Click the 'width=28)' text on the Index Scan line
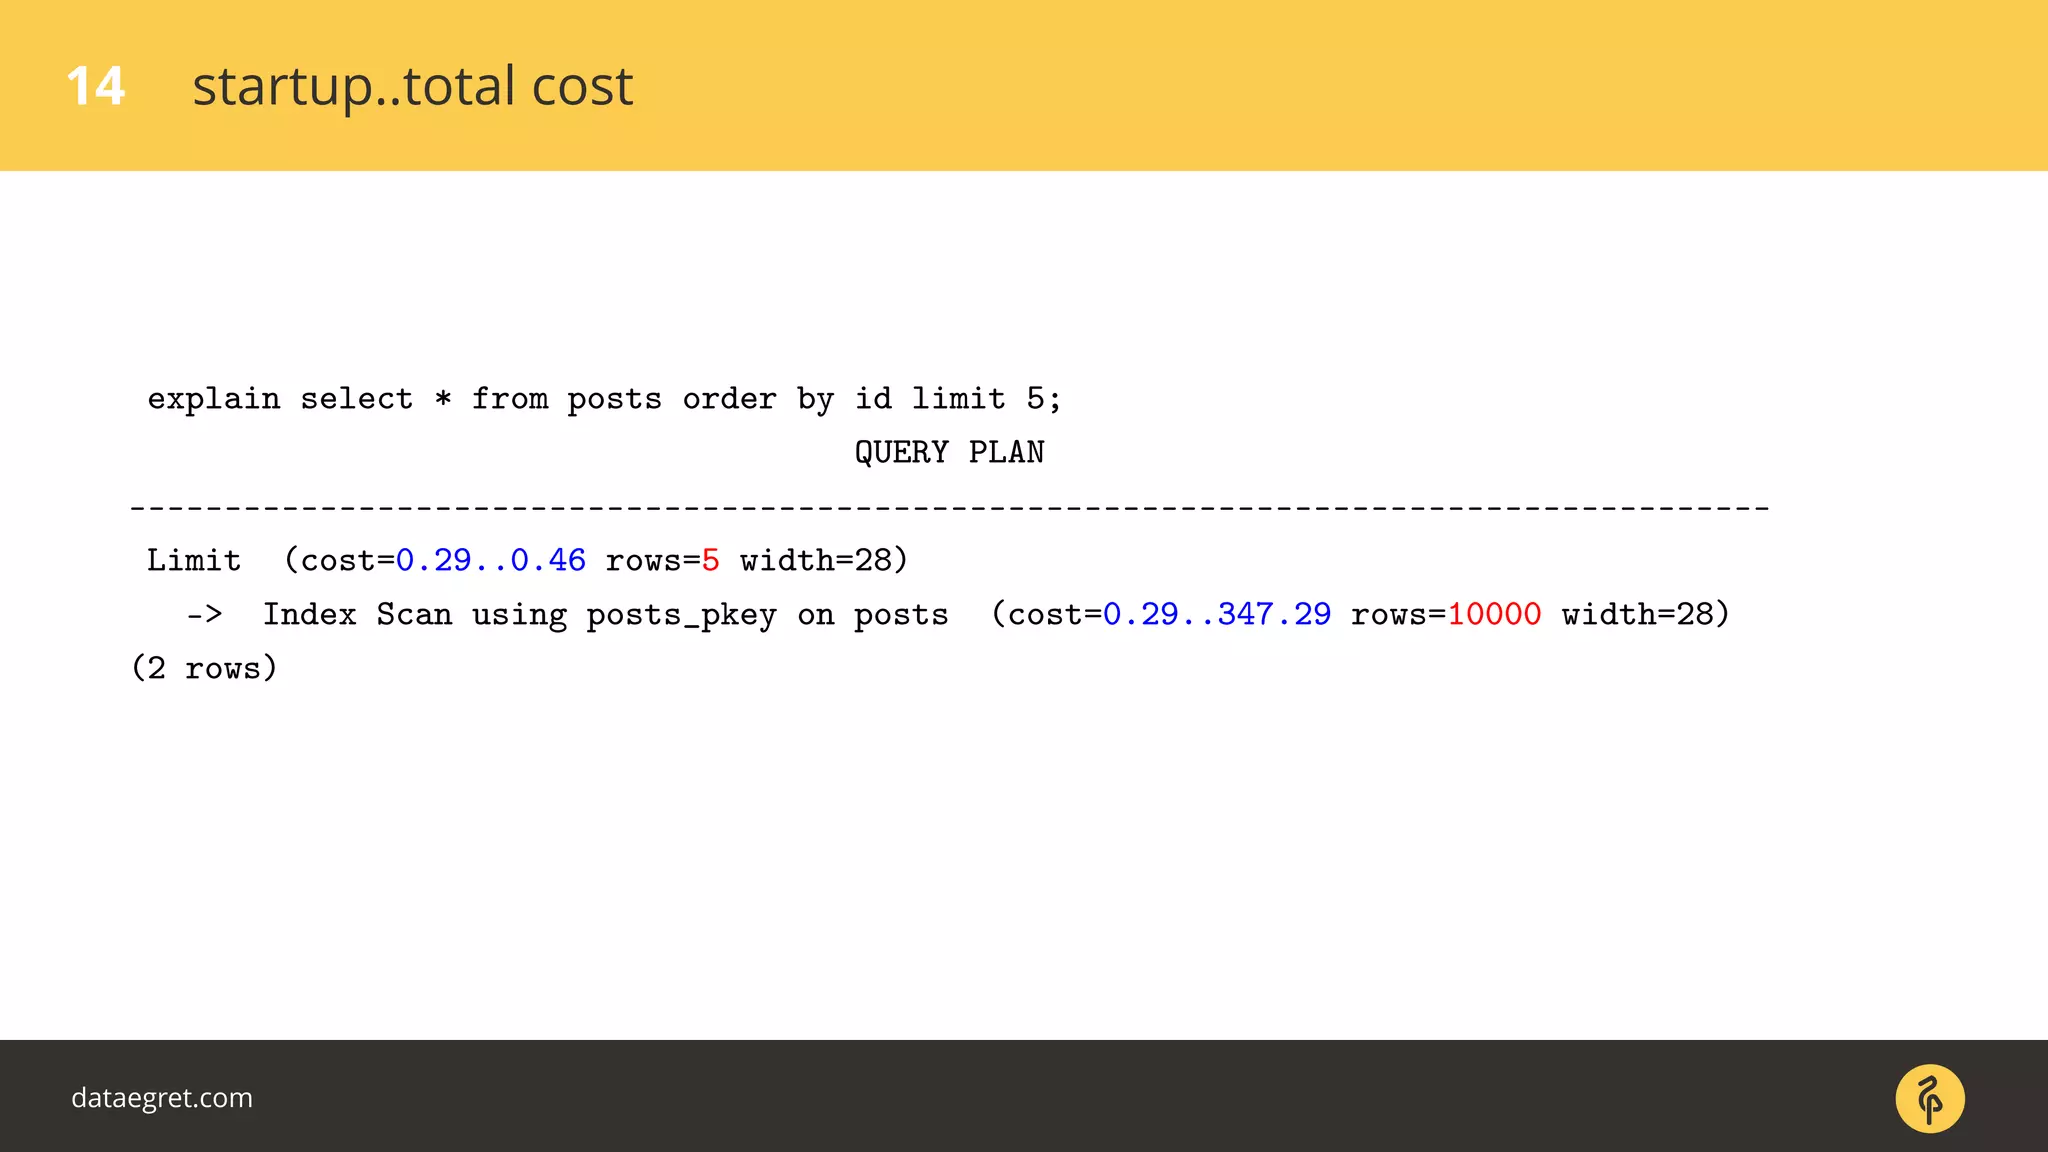 tap(1646, 614)
